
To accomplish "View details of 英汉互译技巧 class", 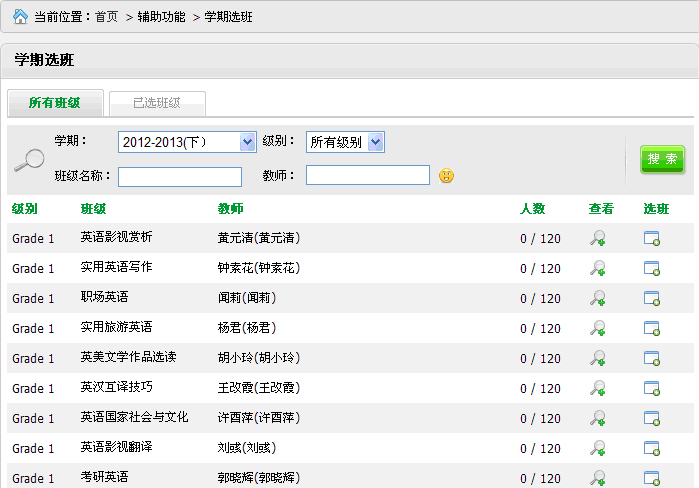I will 598,388.
